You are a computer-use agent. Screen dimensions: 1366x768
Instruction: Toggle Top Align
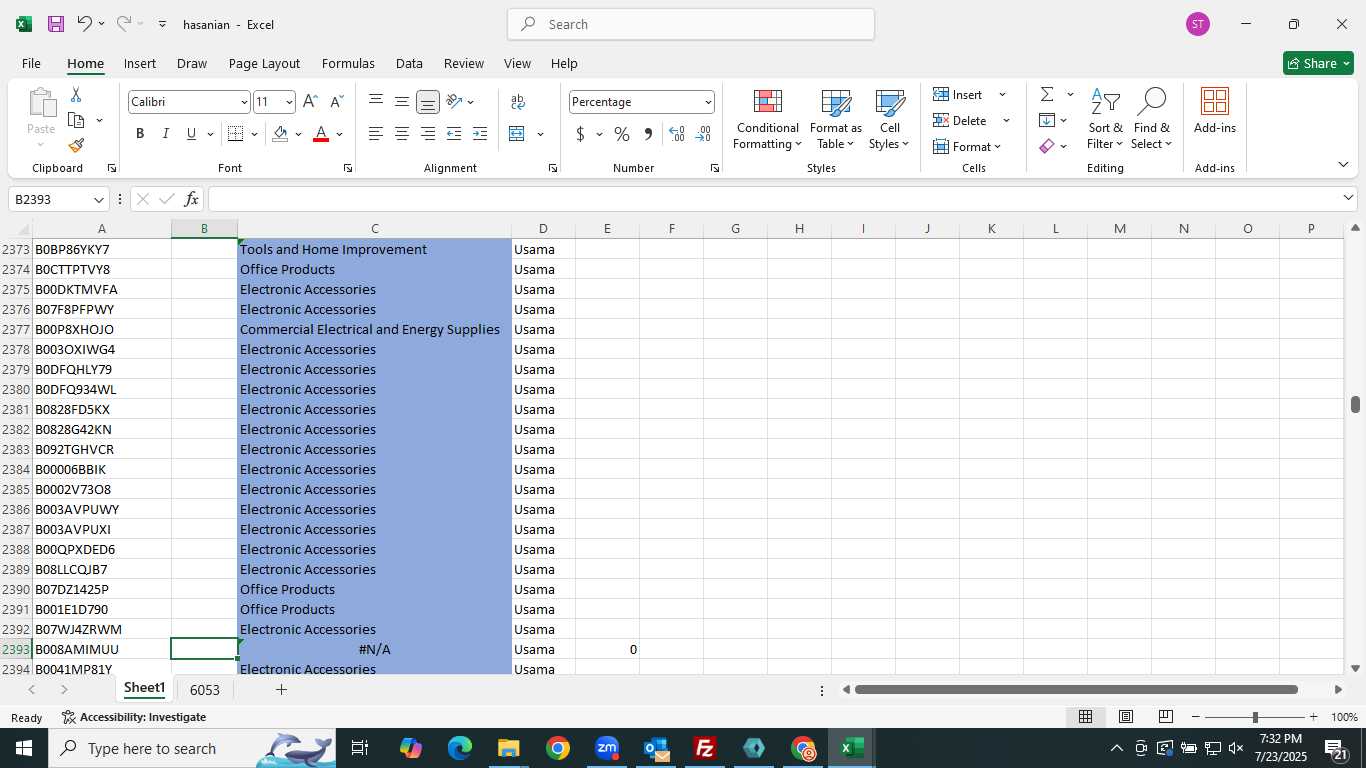click(376, 101)
